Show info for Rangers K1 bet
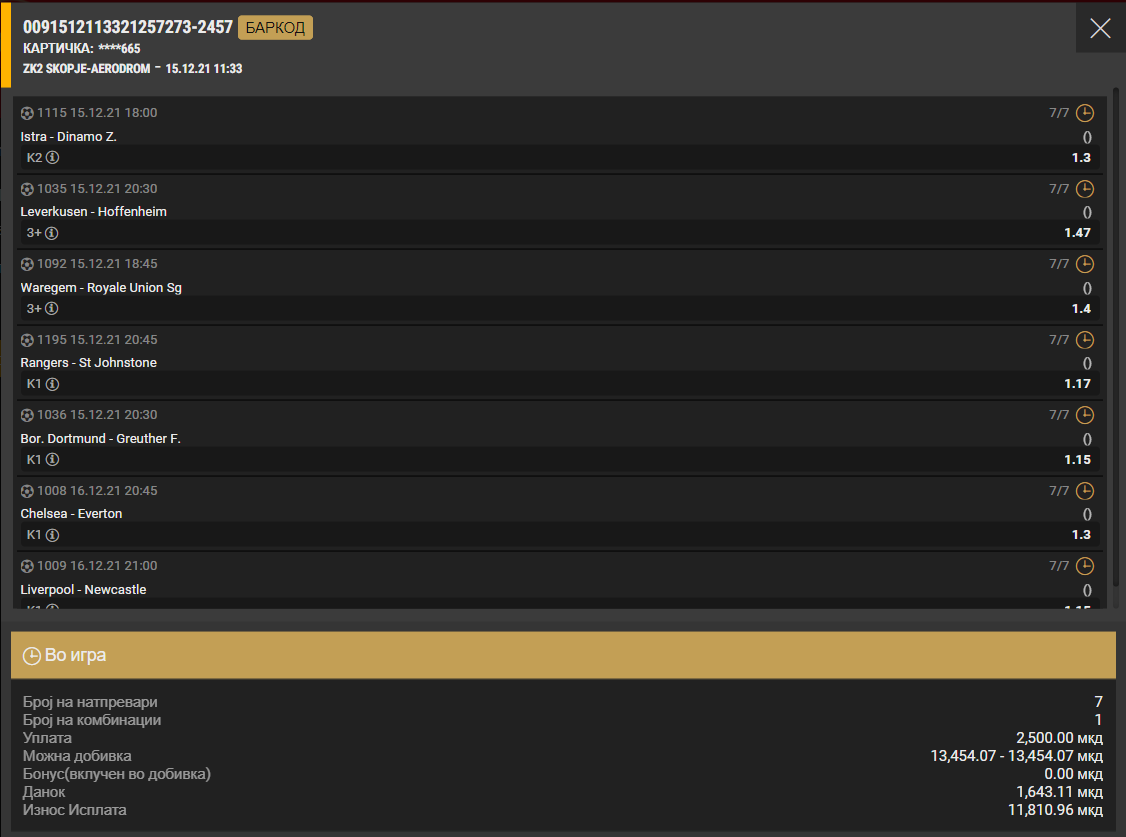This screenshot has width=1126, height=837. pos(53,384)
